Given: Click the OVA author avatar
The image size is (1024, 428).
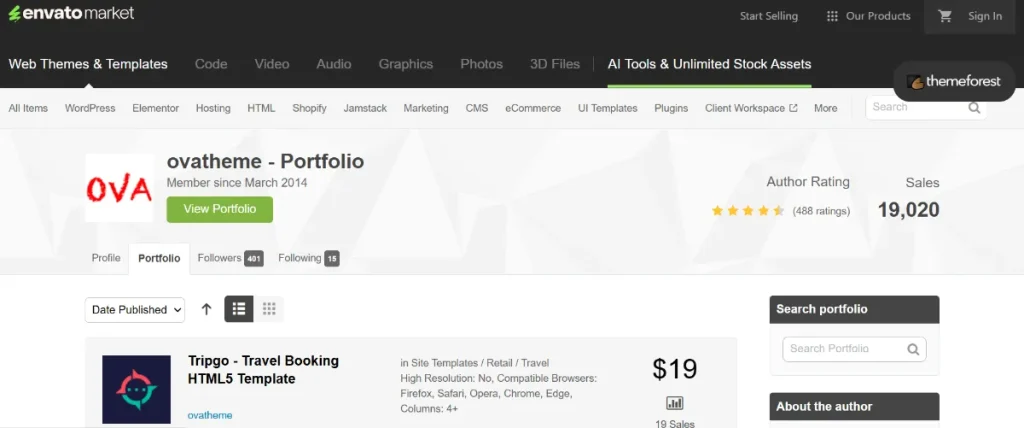Looking at the screenshot, I should pyautogui.click(x=119, y=188).
